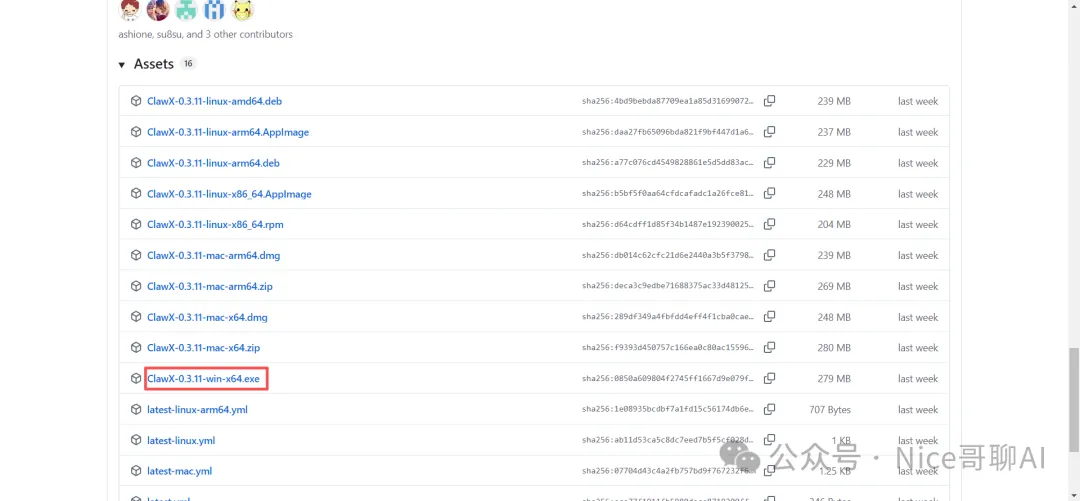This screenshot has width=1080, height=501.
Task: Open the latest-linux.yml file link
Action: pos(182,440)
